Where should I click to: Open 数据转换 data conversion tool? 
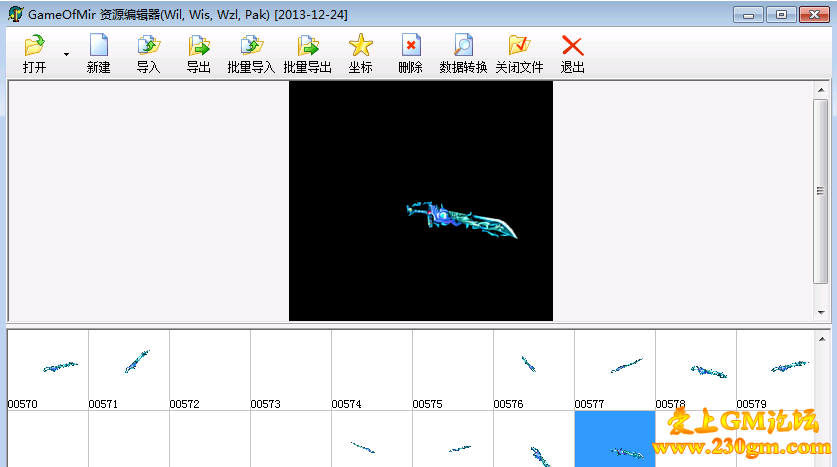463,53
